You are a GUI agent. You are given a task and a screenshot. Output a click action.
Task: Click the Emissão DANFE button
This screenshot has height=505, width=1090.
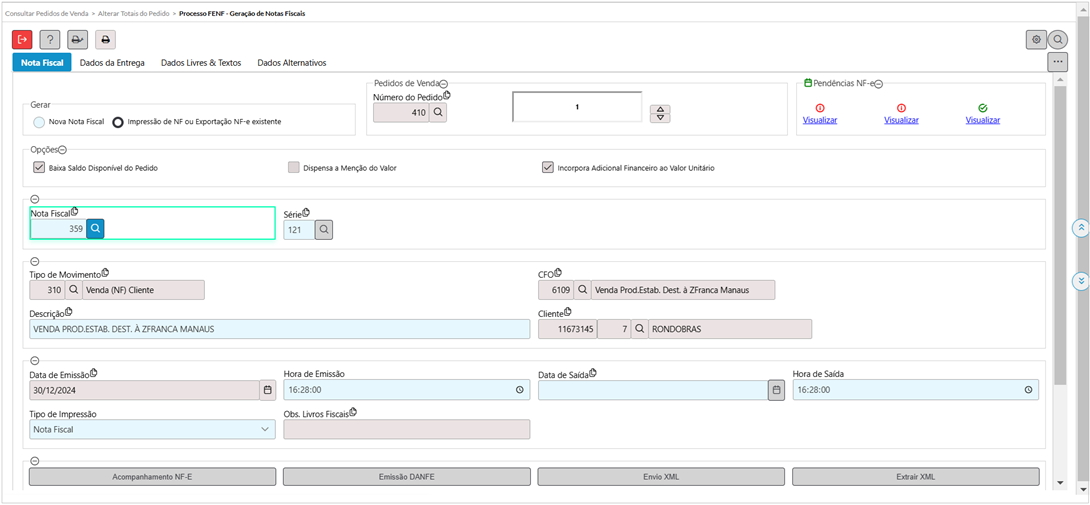406,477
